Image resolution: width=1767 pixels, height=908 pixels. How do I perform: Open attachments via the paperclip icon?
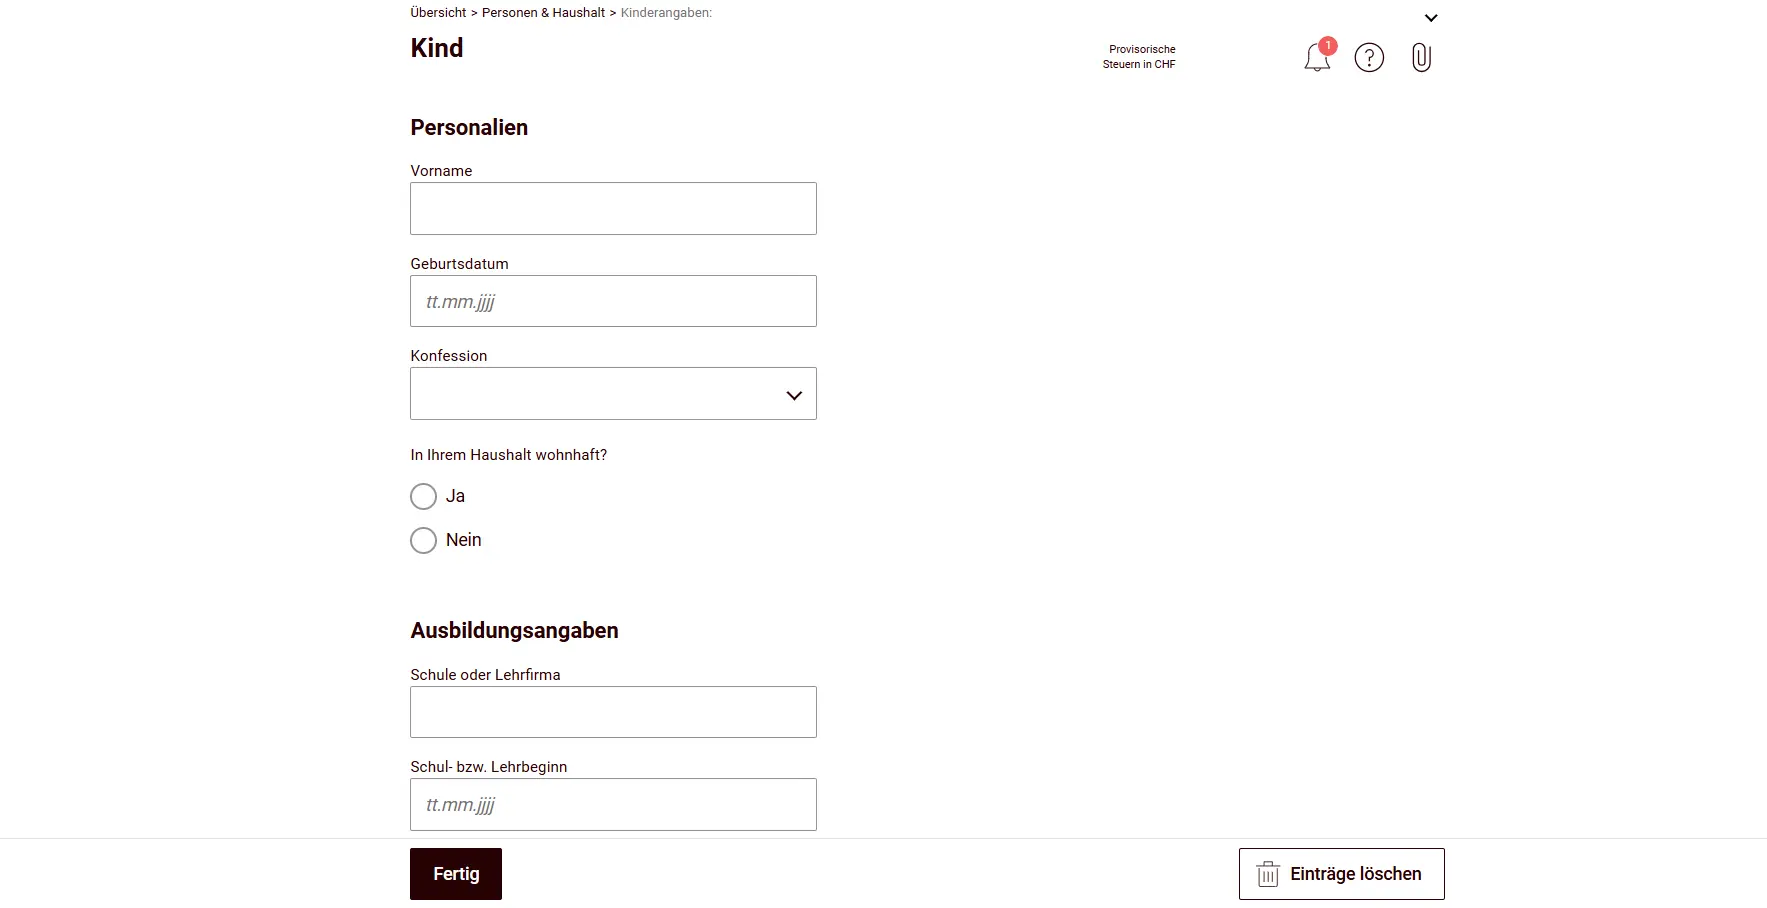(x=1421, y=57)
